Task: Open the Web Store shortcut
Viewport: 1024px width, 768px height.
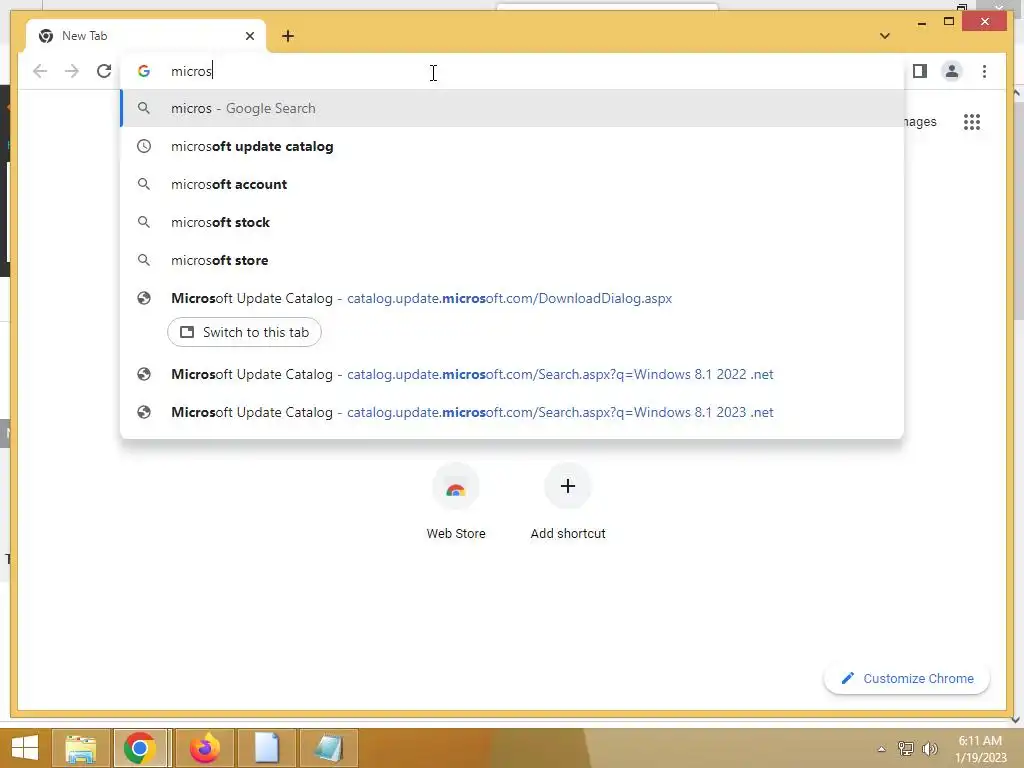Action: tap(456, 502)
